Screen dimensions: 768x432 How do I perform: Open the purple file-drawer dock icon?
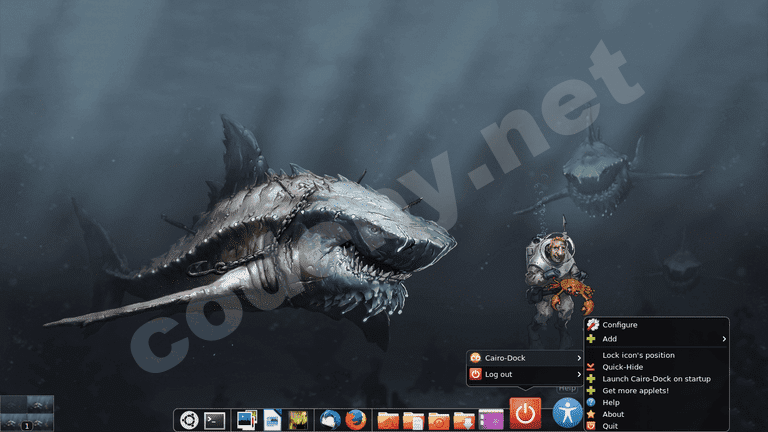pos(491,420)
